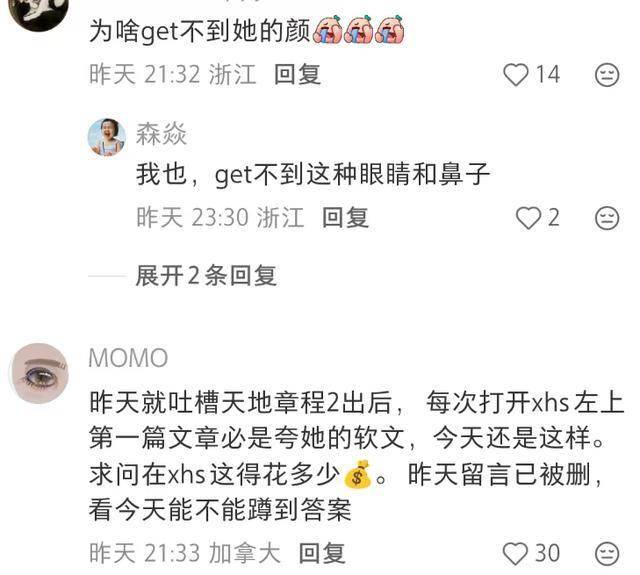Reply to 森焱's 23:30 comment
The width and height of the screenshot is (640, 575).
345,217
